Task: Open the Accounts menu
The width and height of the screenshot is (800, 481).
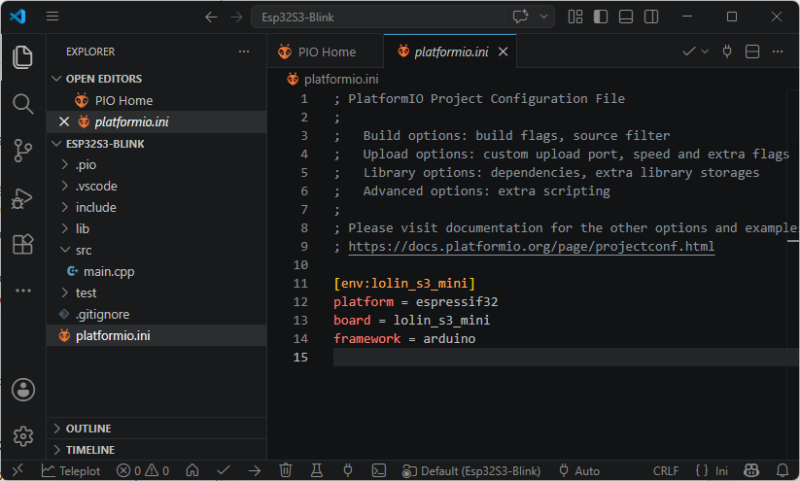Action: click(23, 390)
